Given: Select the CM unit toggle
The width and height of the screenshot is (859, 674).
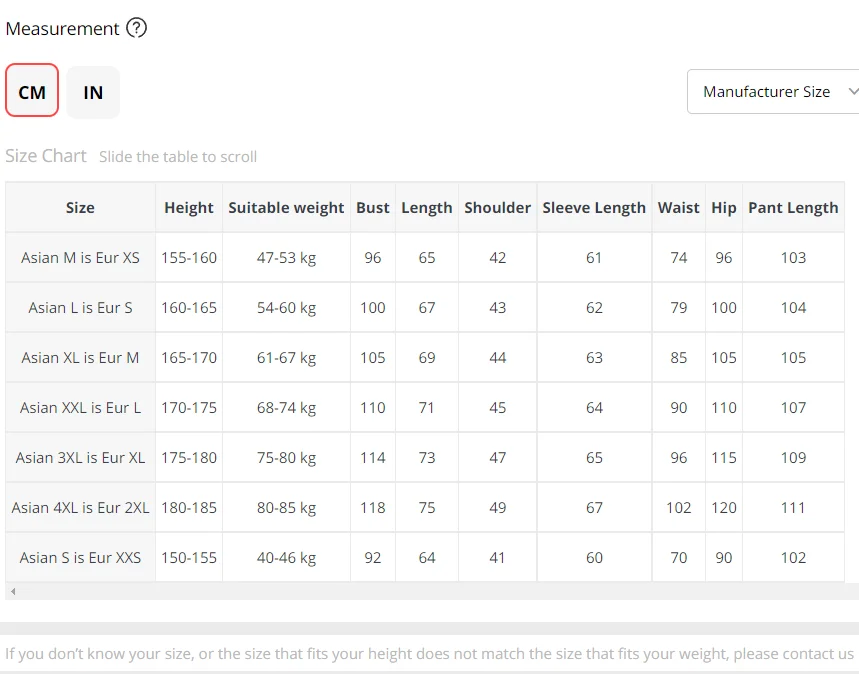Looking at the screenshot, I should (x=32, y=92).
